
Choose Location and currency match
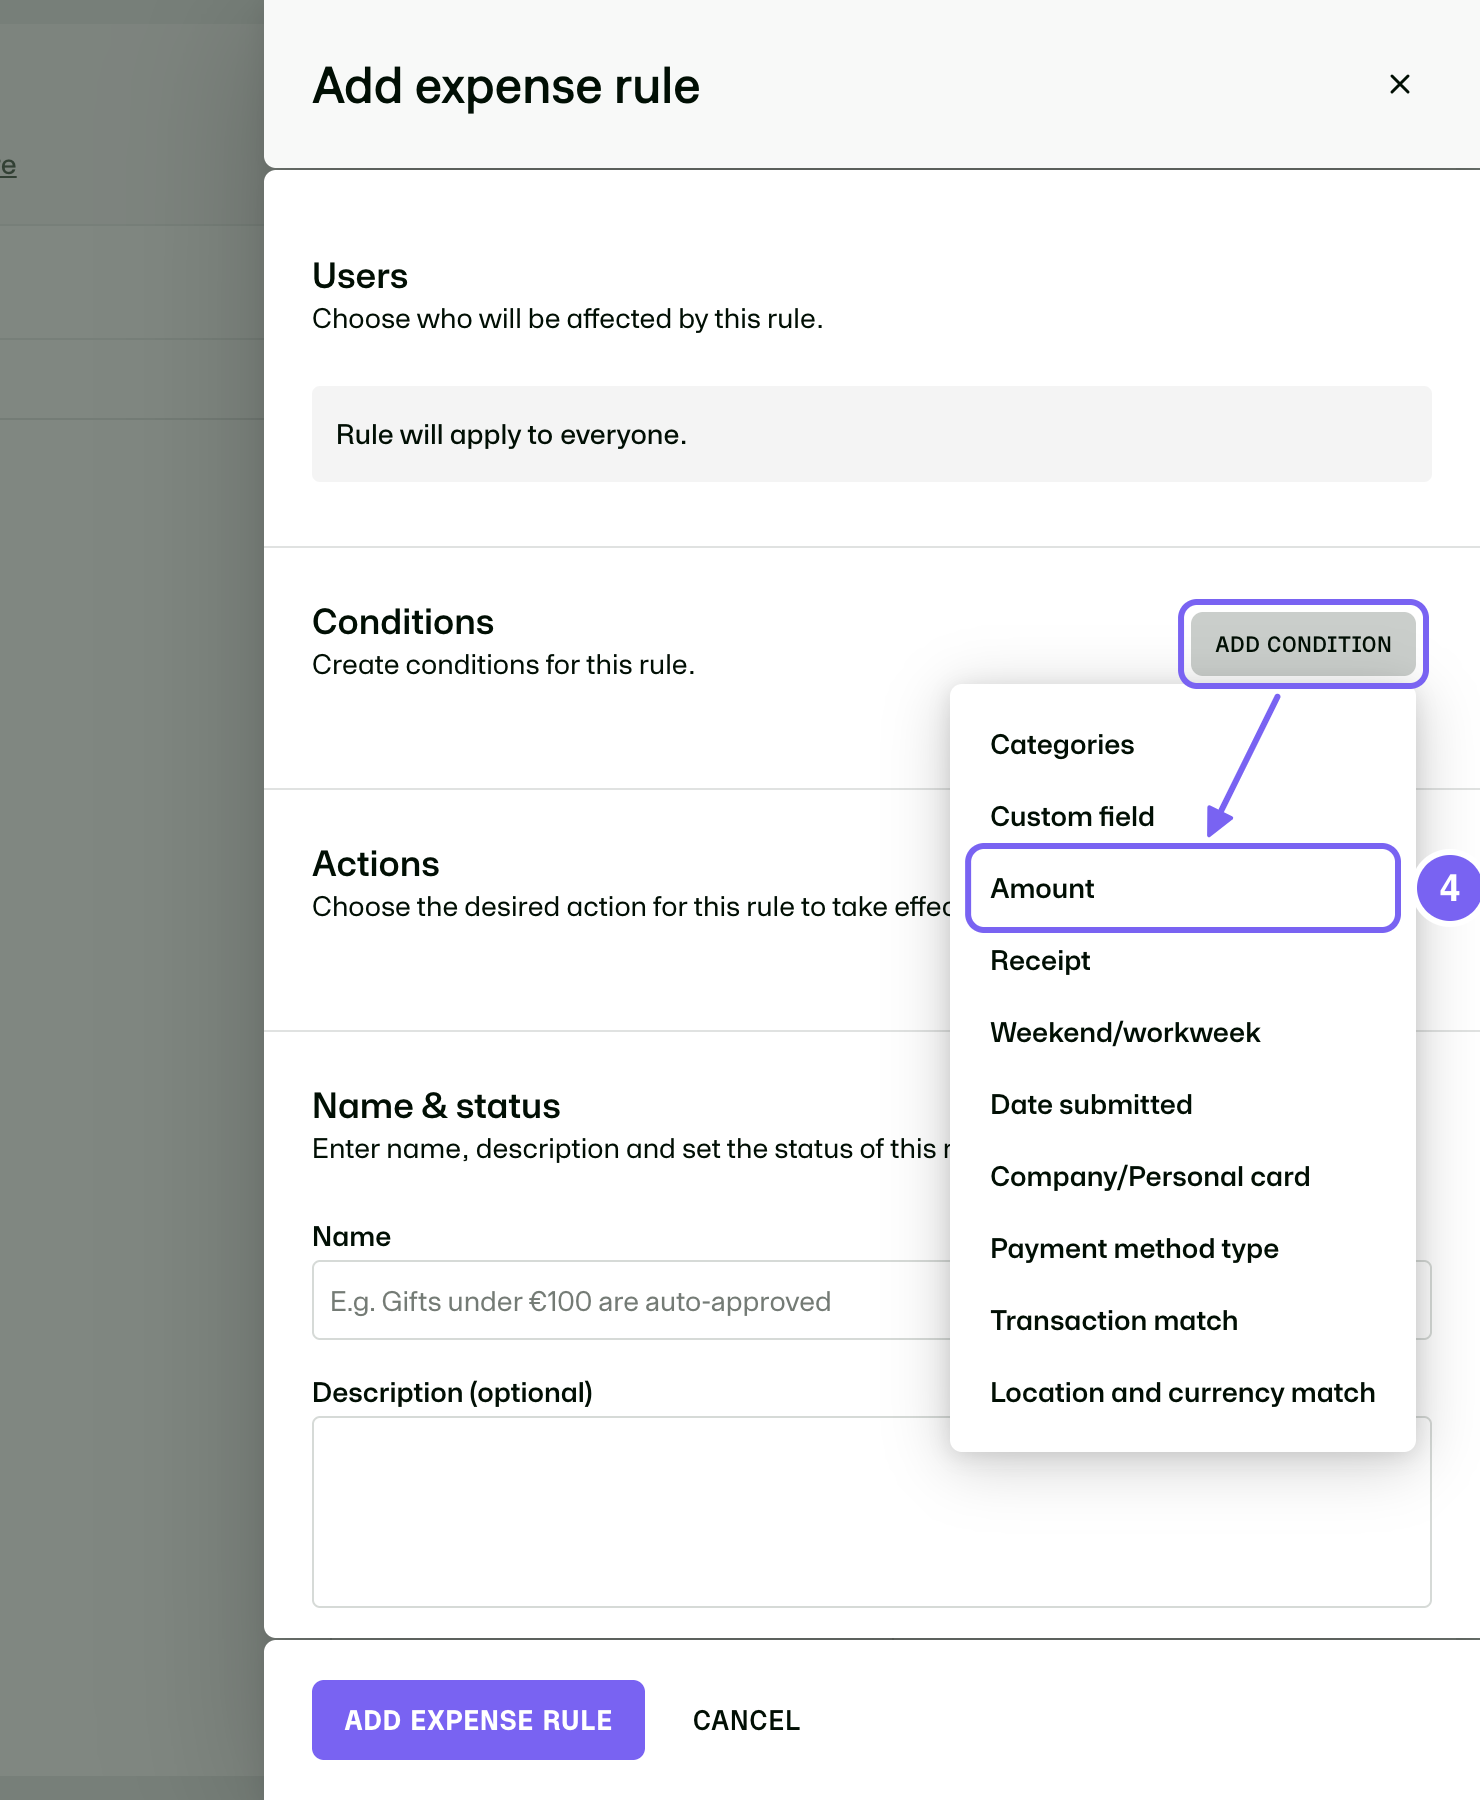[1182, 1392]
